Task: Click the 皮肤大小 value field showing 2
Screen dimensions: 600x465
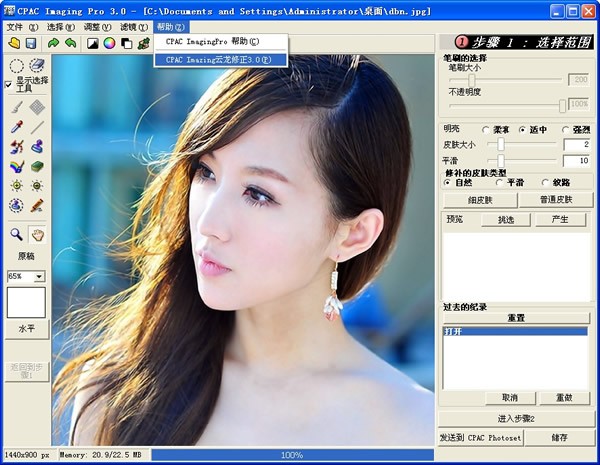Action: pyautogui.click(x=576, y=145)
